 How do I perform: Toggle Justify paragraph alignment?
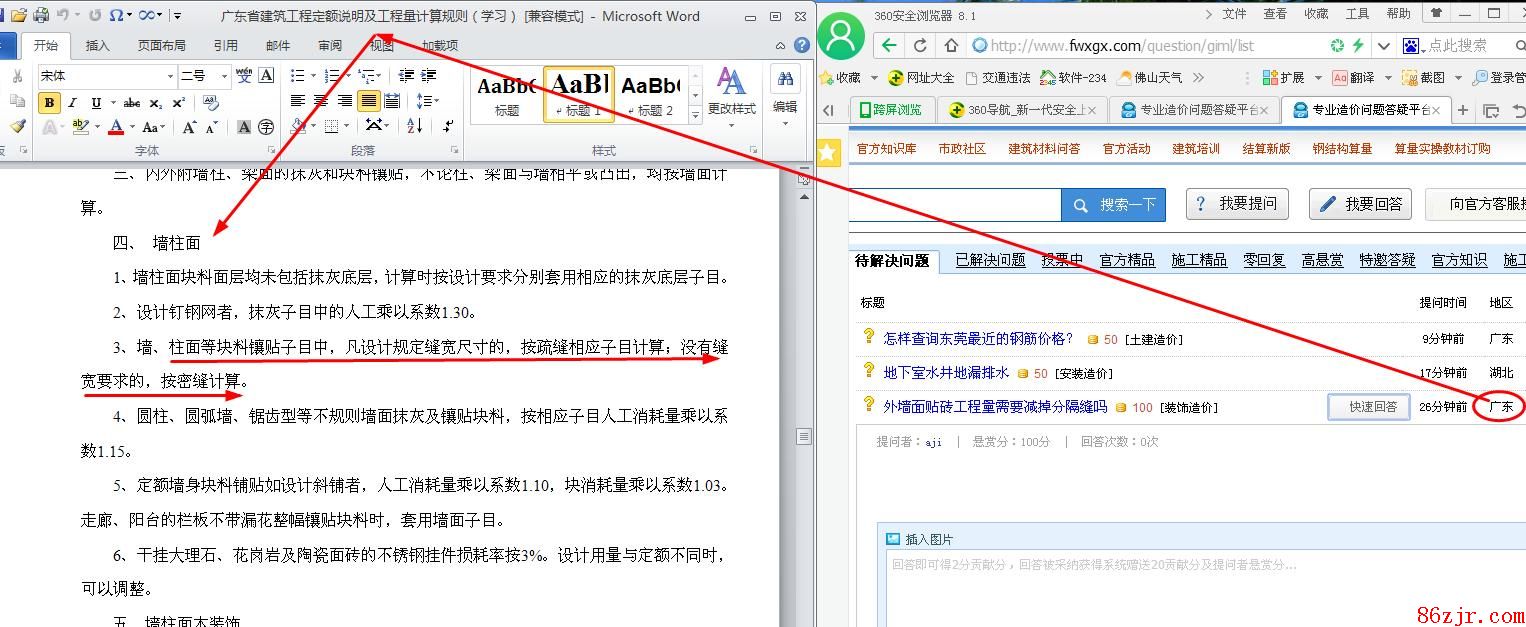point(369,101)
